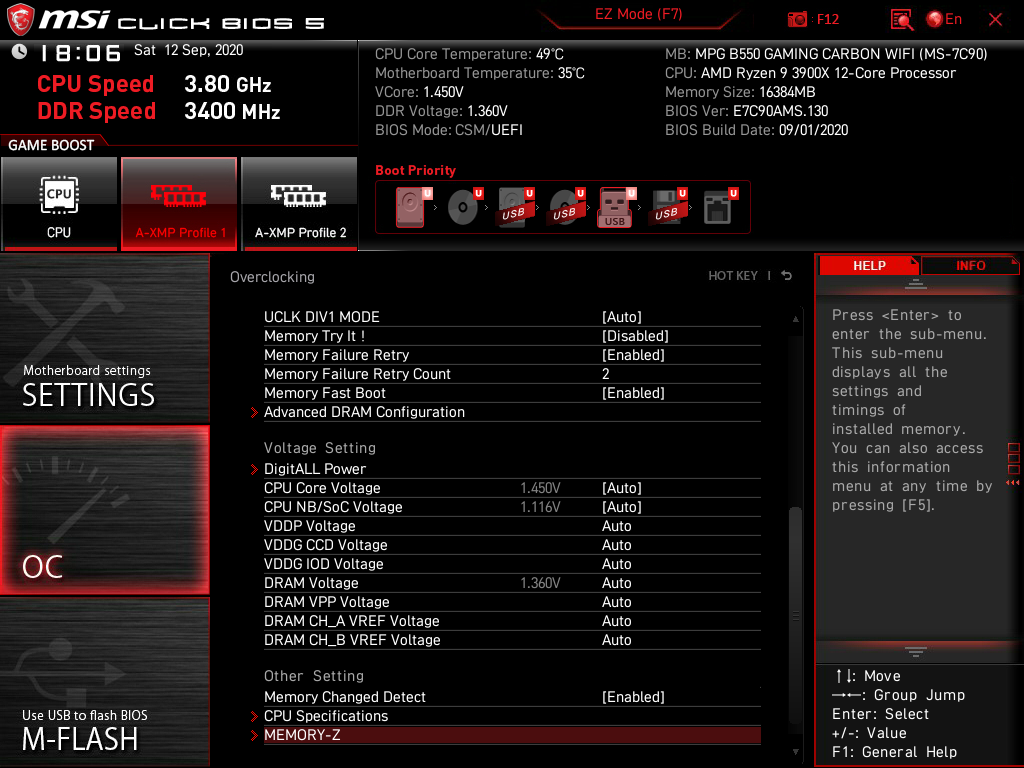Switch to the INFO tab
The height and width of the screenshot is (768, 1024).
[970, 266]
